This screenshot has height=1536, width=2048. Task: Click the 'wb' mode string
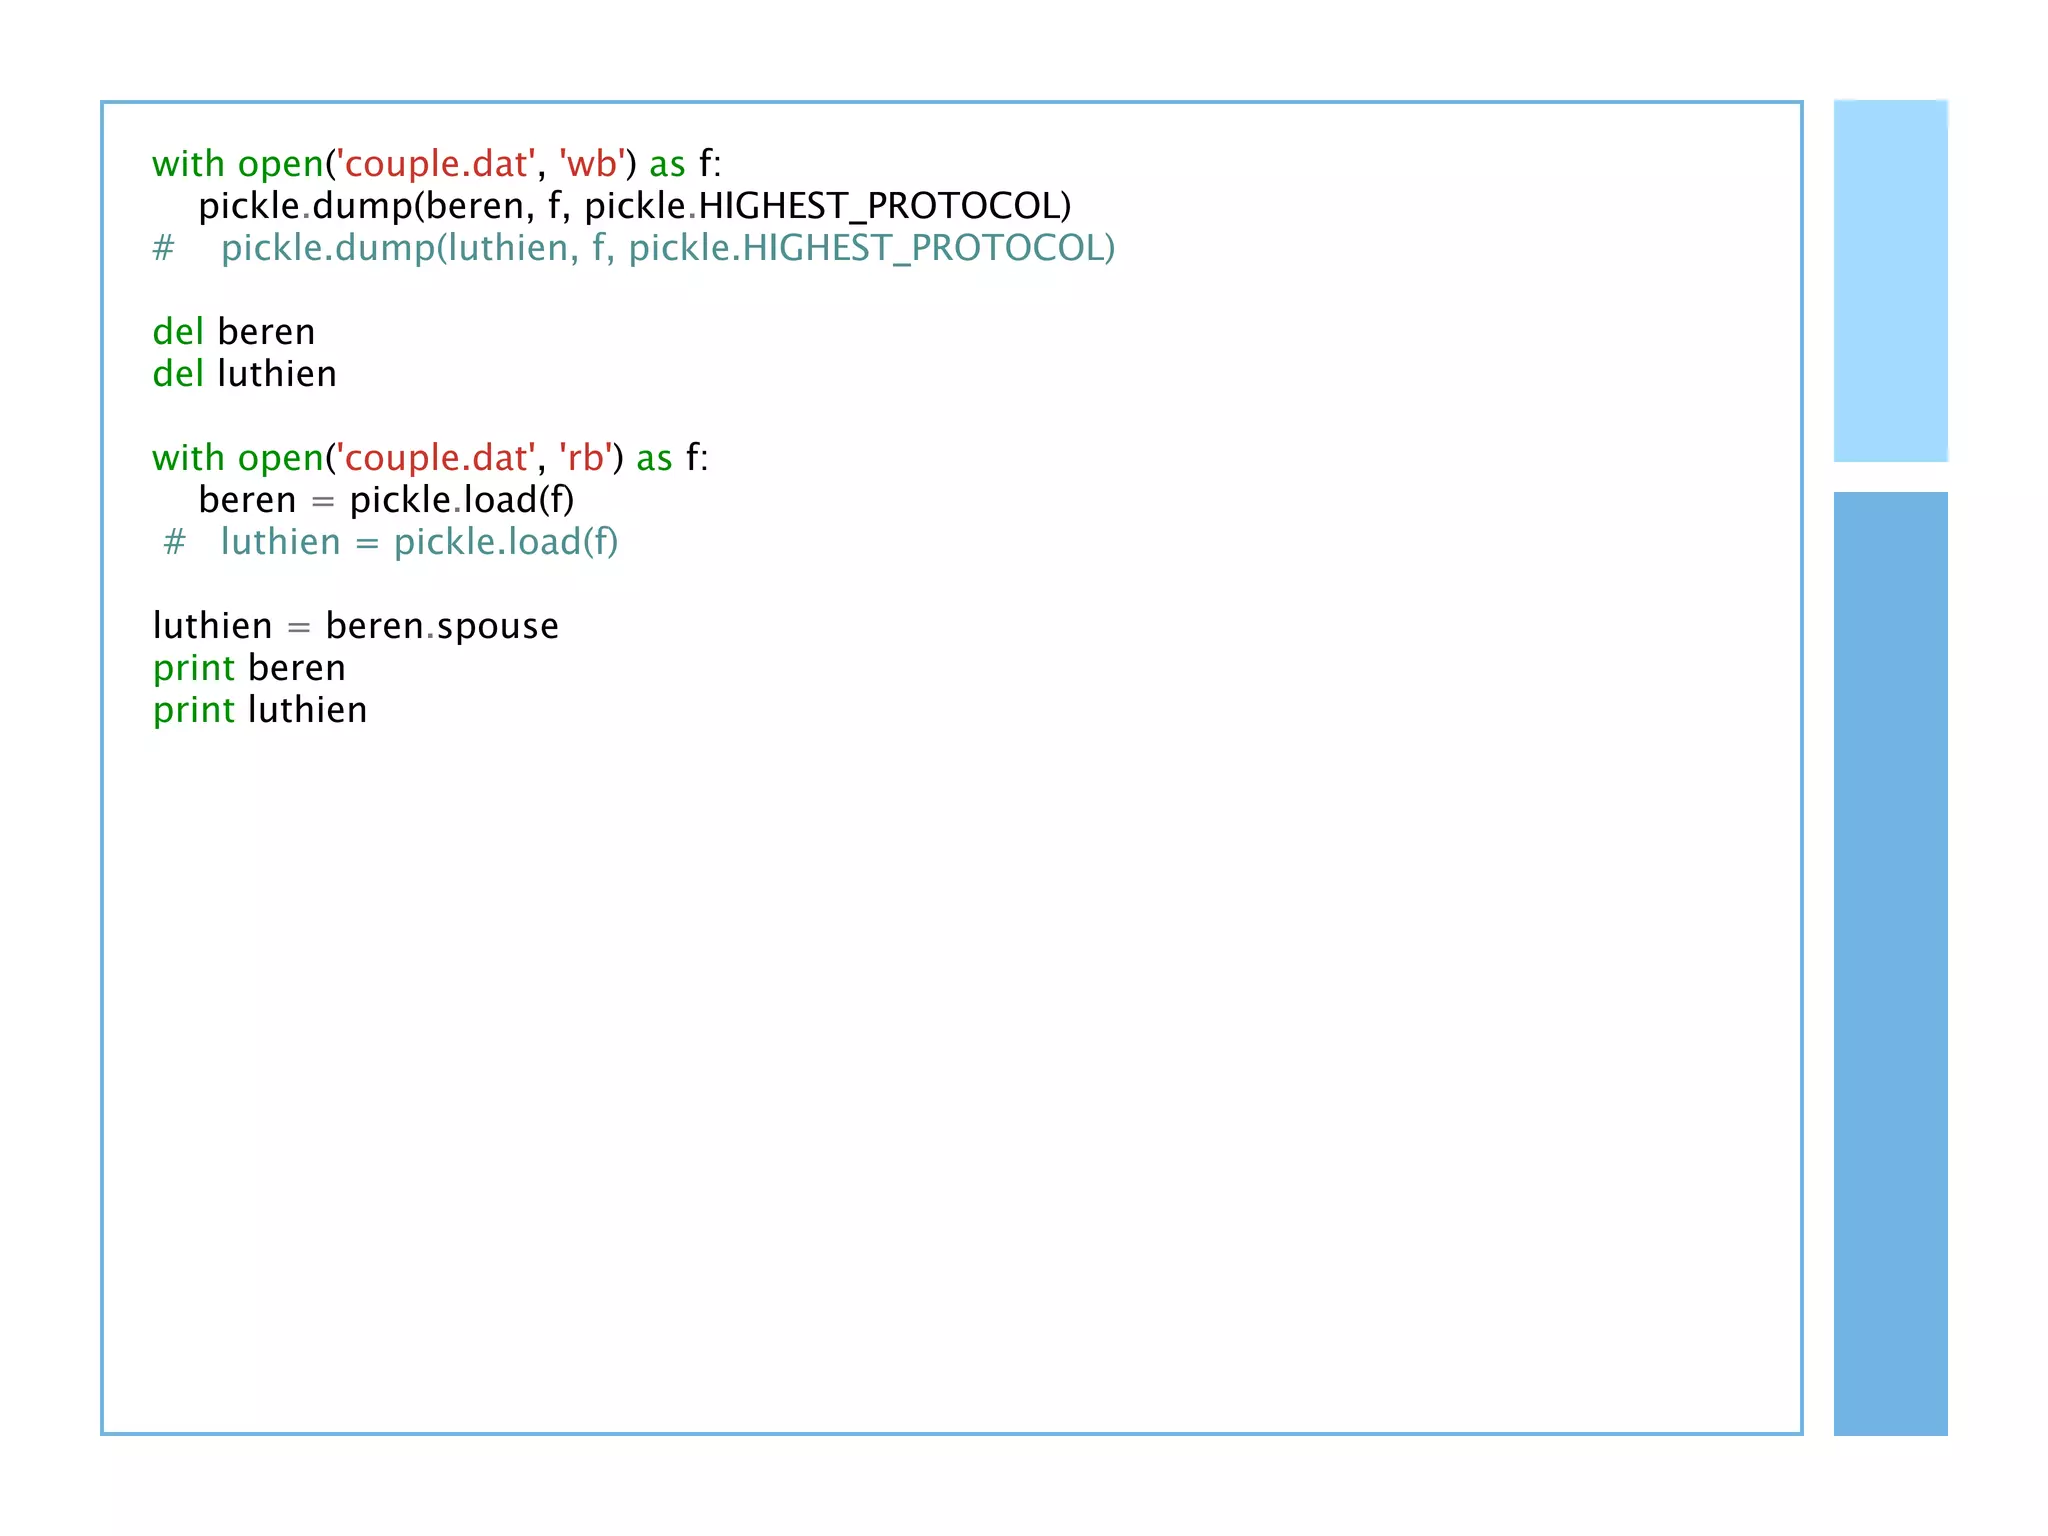pyautogui.click(x=592, y=164)
